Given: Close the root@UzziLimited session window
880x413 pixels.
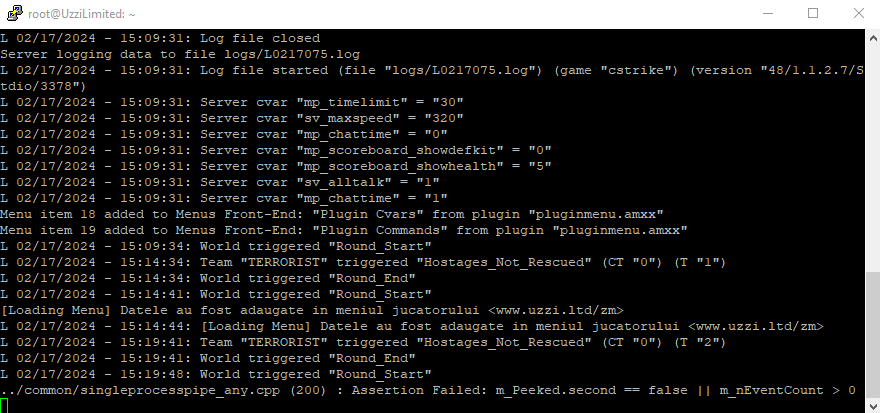Looking at the screenshot, I should pos(859,13).
